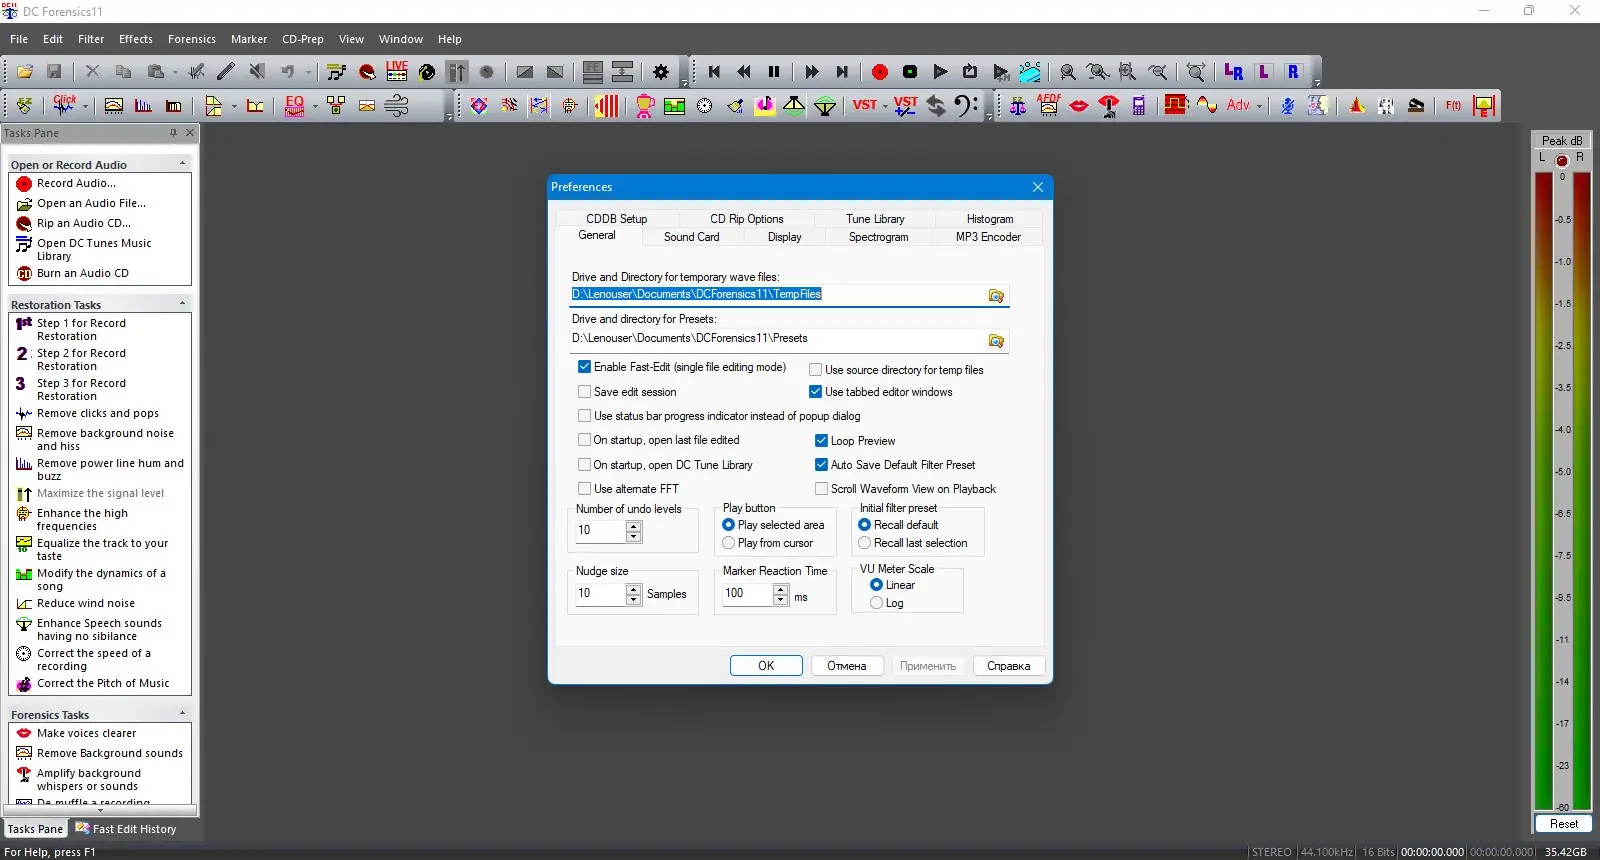This screenshot has height=860, width=1600.
Task: Click the open file folder toolbar icon
Action: click(x=25, y=72)
